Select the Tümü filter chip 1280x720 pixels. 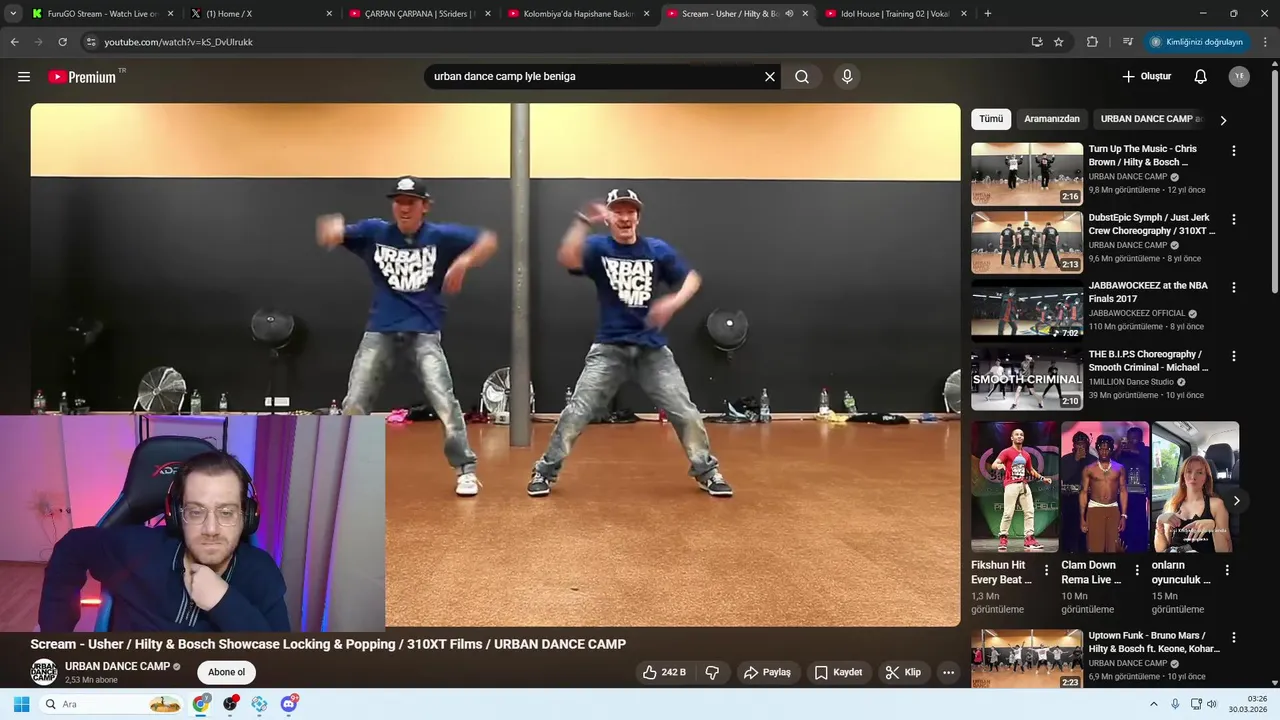coord(991,119)
